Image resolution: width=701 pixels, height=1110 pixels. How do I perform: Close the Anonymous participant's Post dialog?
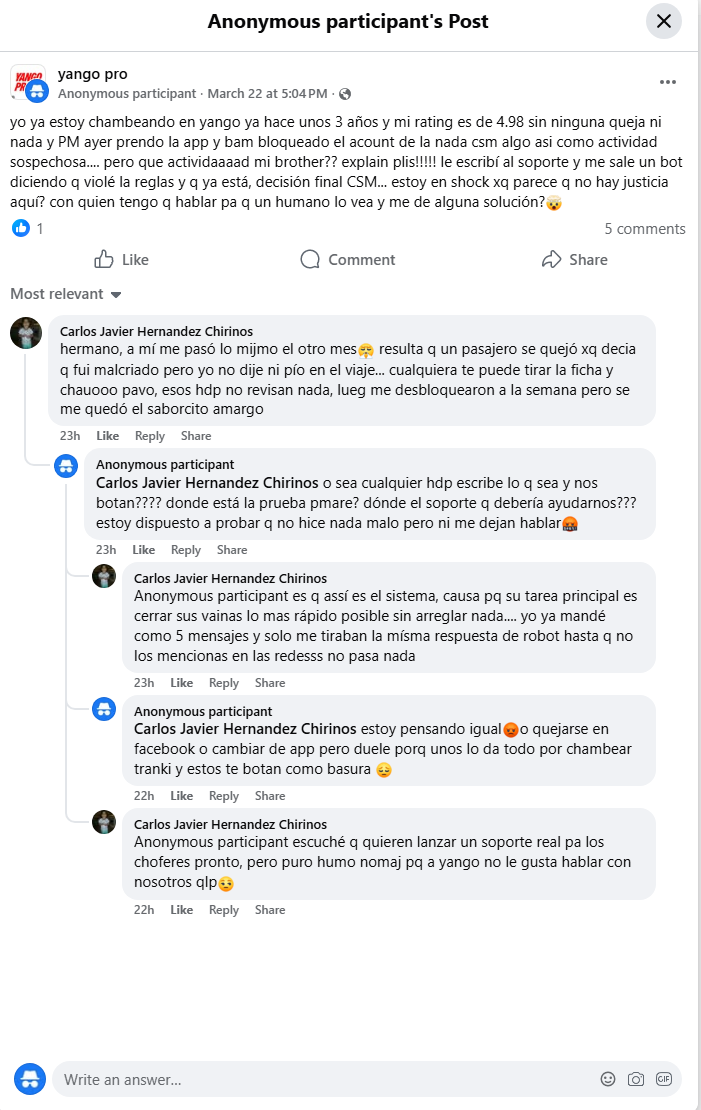click(x=663, y=21)
